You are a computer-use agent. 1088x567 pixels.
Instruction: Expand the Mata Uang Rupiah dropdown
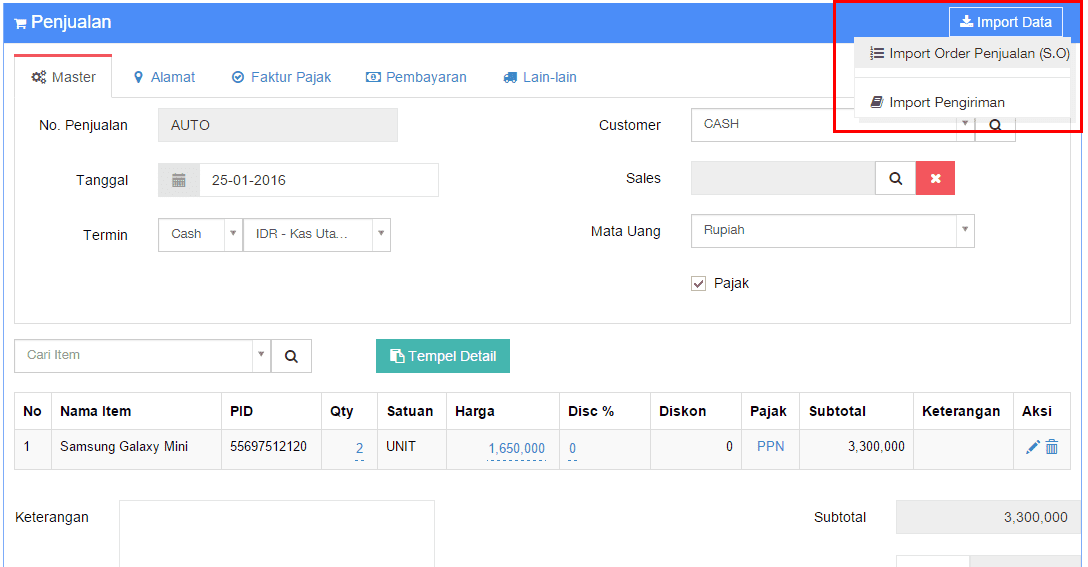pos(964,230)
